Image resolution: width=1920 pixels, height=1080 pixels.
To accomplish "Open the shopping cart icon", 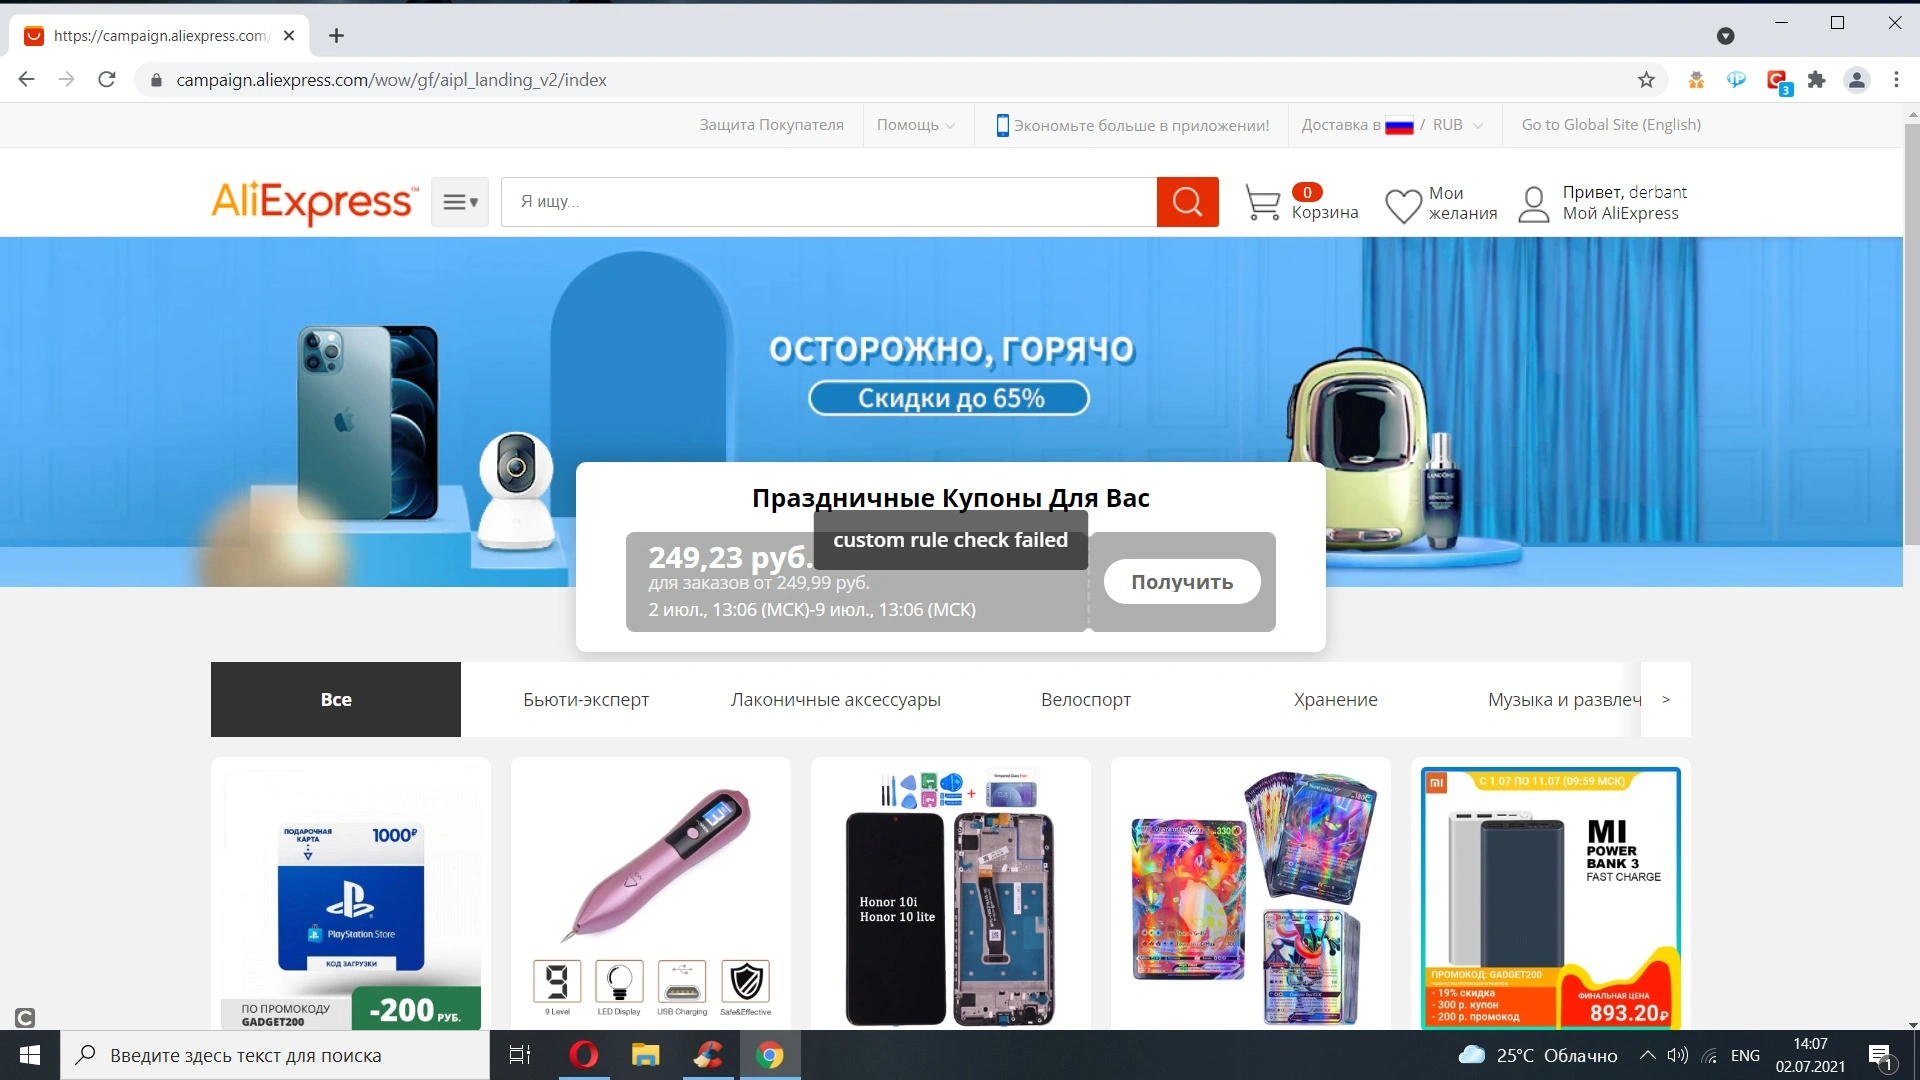I will 1262,202.
